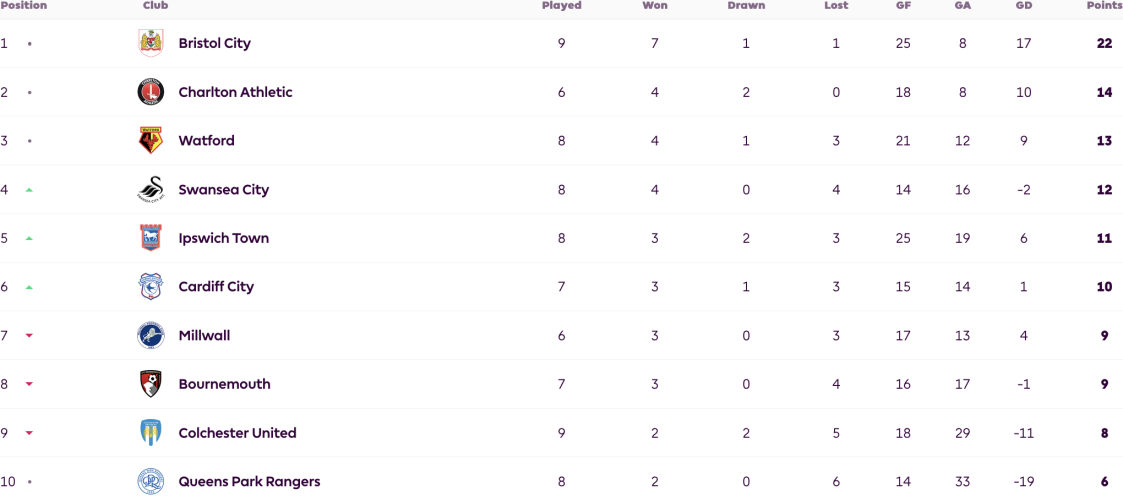Screen dimensions: 1123x500
Task: Select the Queens Park Rangers crest
Action: click(150, 481)
